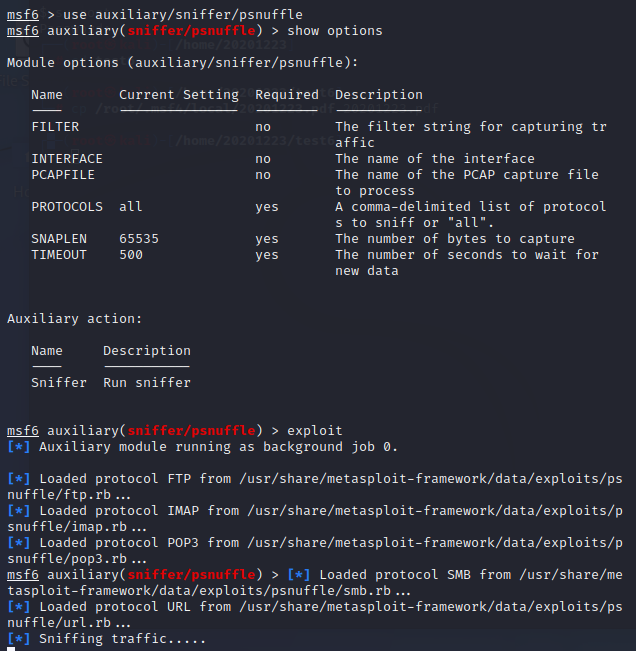Click the INTERFACE option name
The height and width of the screenshot is (651, 636).
67,159
